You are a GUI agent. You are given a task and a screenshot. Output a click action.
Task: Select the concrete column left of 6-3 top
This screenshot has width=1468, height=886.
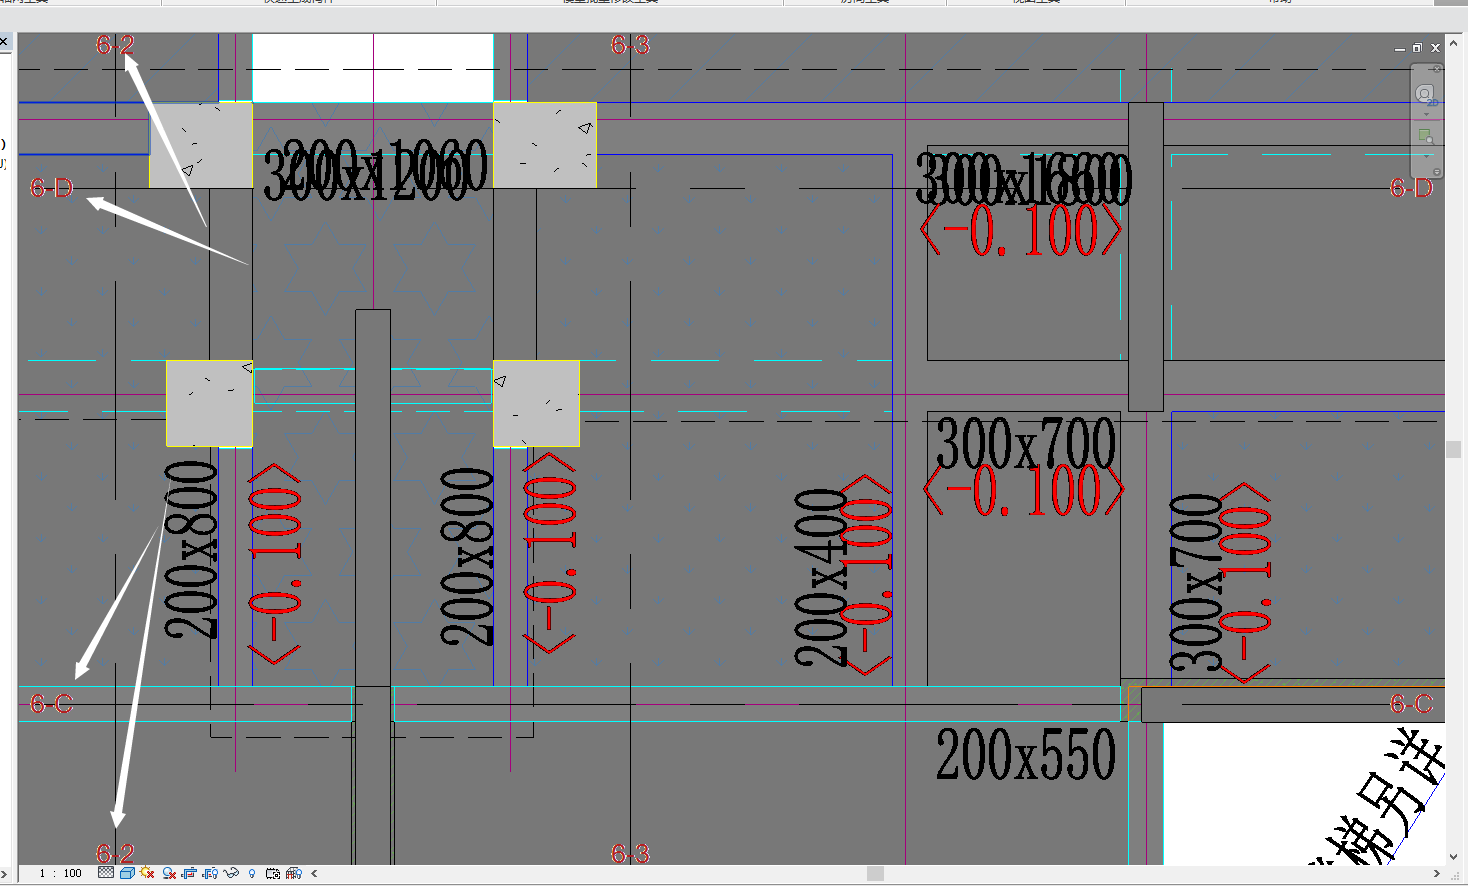pos(545,145)
